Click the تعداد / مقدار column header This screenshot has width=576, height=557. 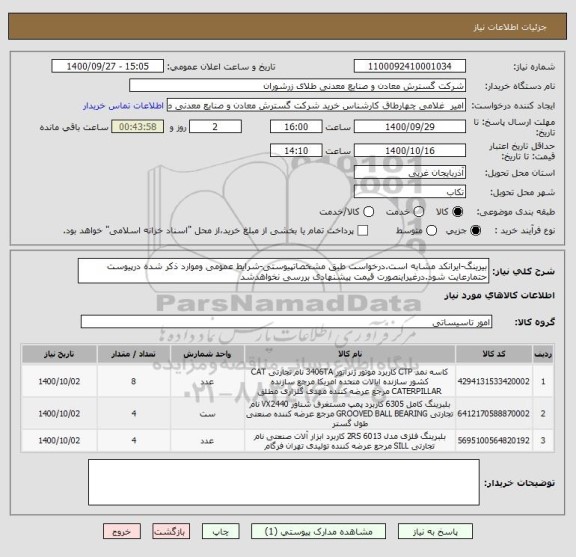click(x=134, y=354)
